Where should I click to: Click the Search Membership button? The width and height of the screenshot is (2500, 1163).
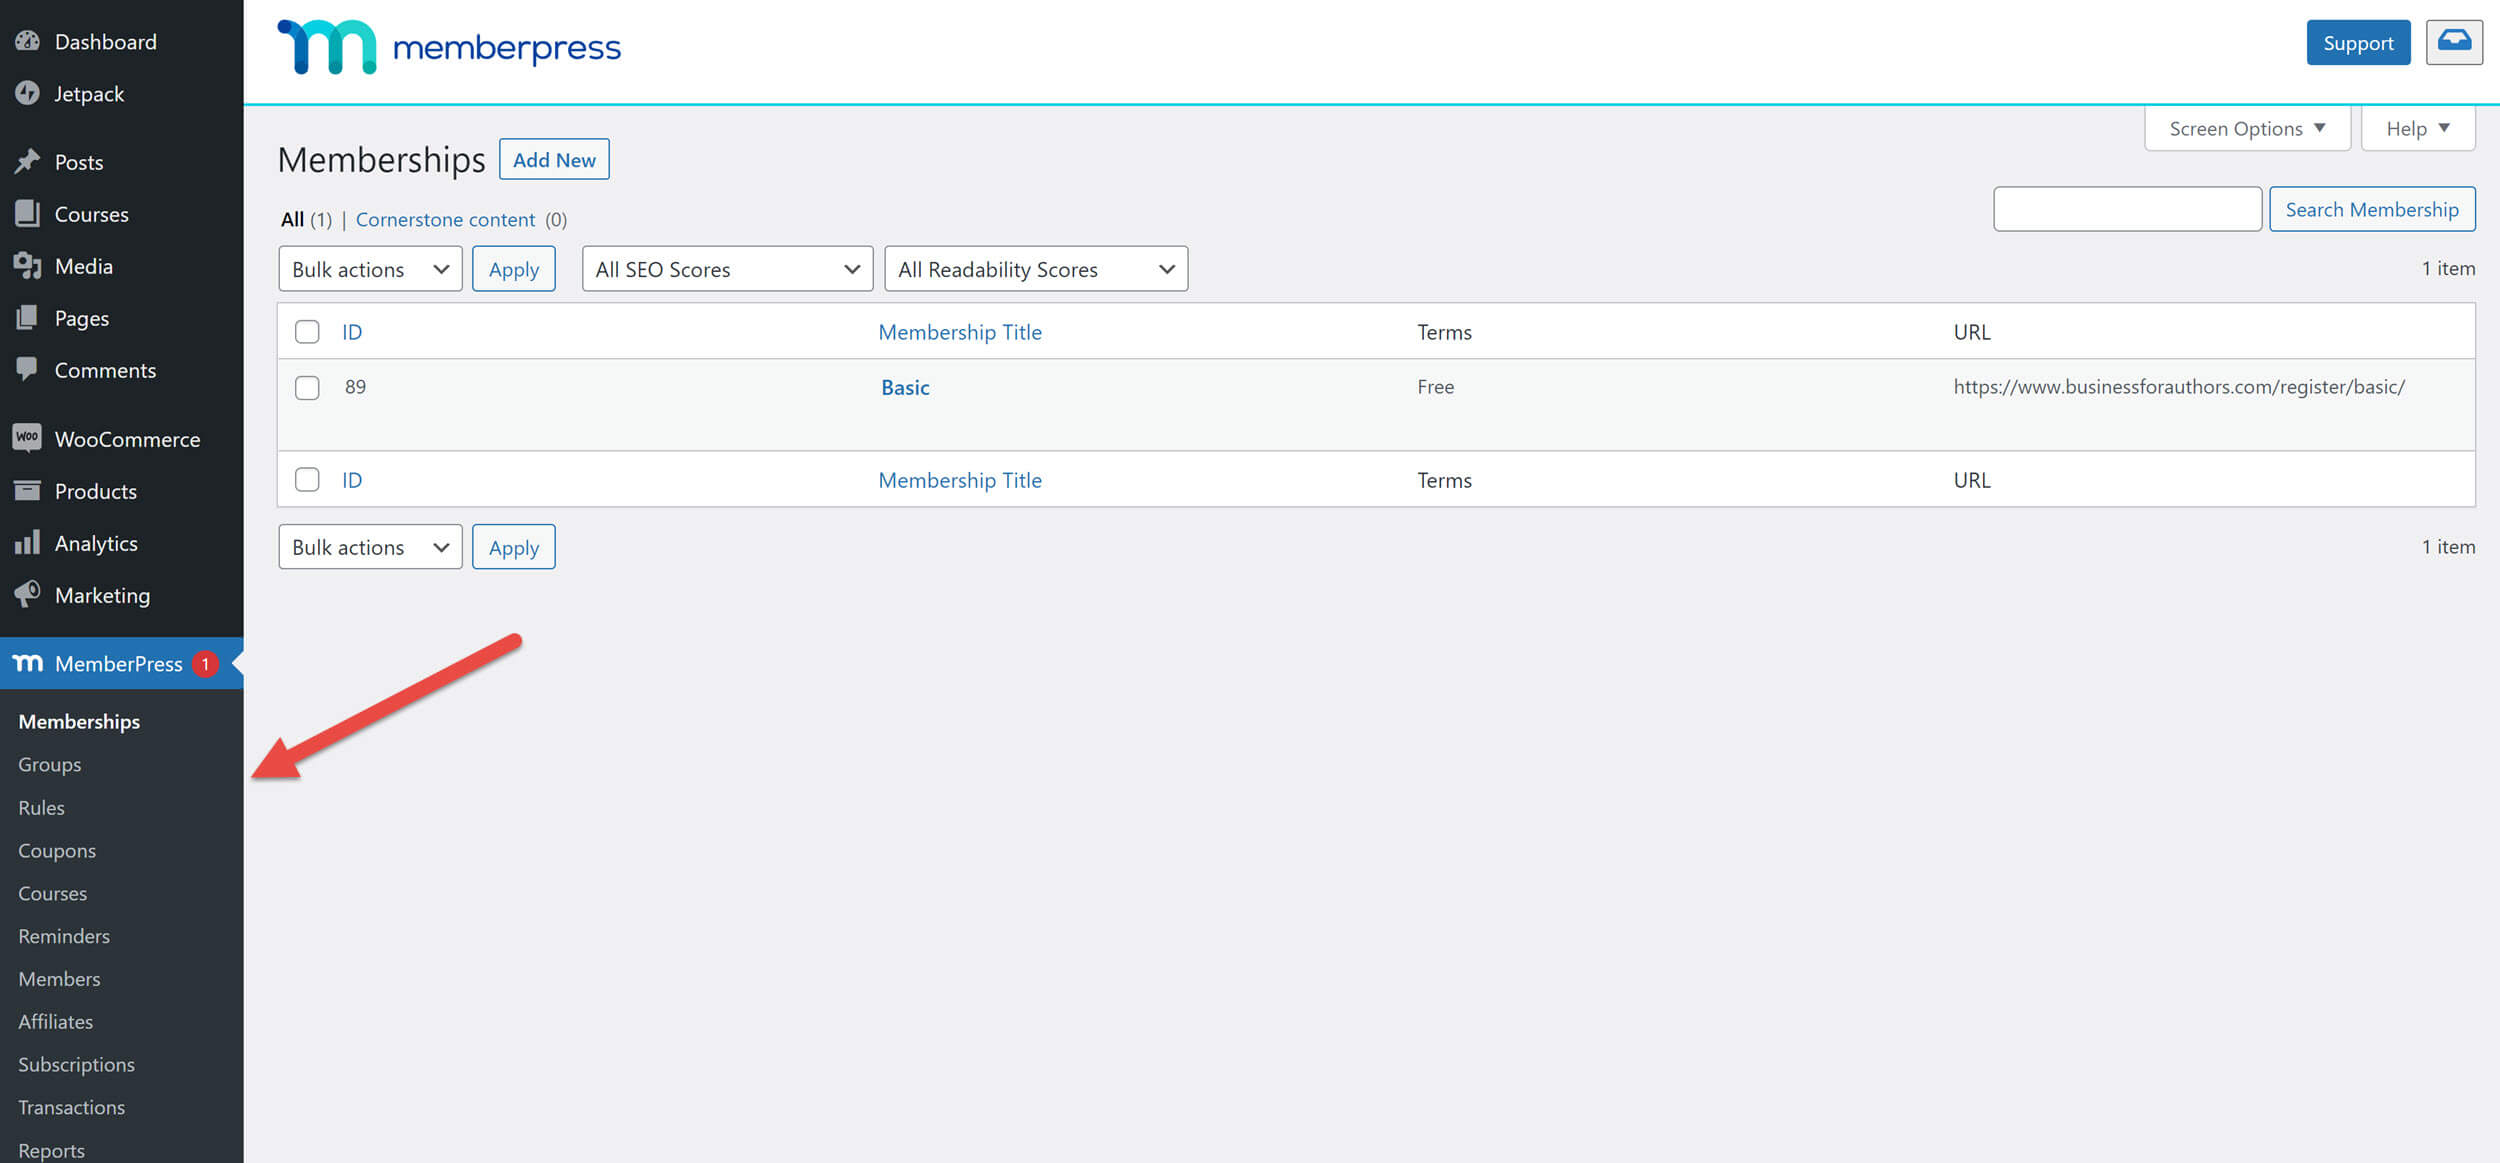point(2372,209)
